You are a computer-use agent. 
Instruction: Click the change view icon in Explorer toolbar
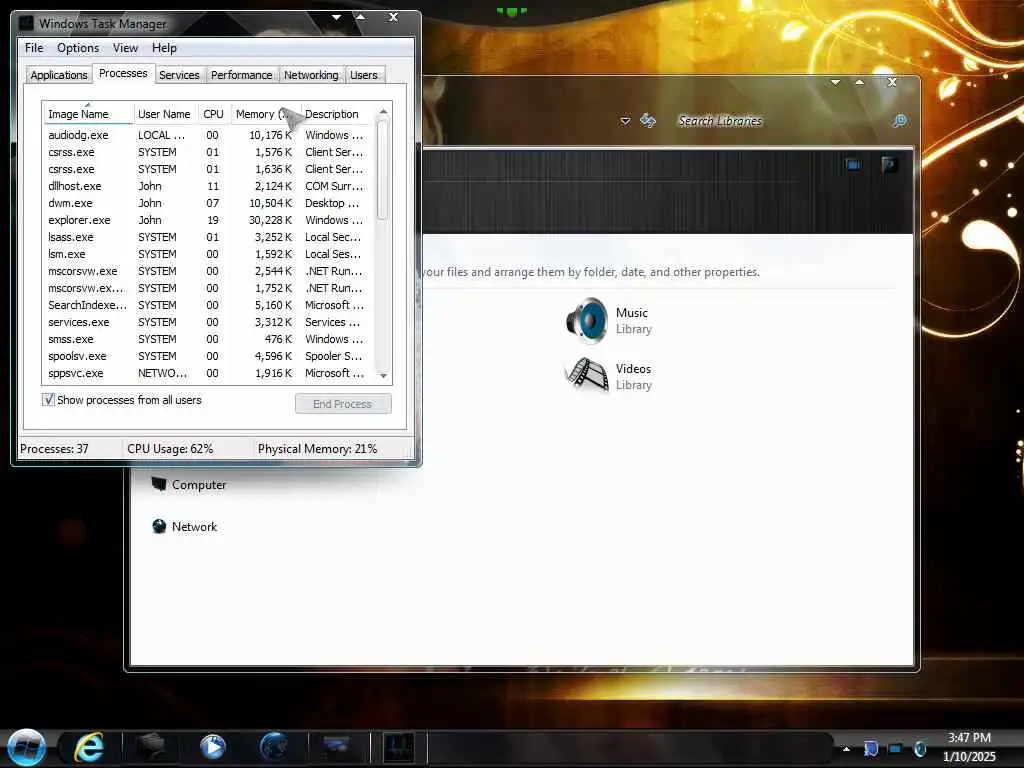[x=853, y=164]
